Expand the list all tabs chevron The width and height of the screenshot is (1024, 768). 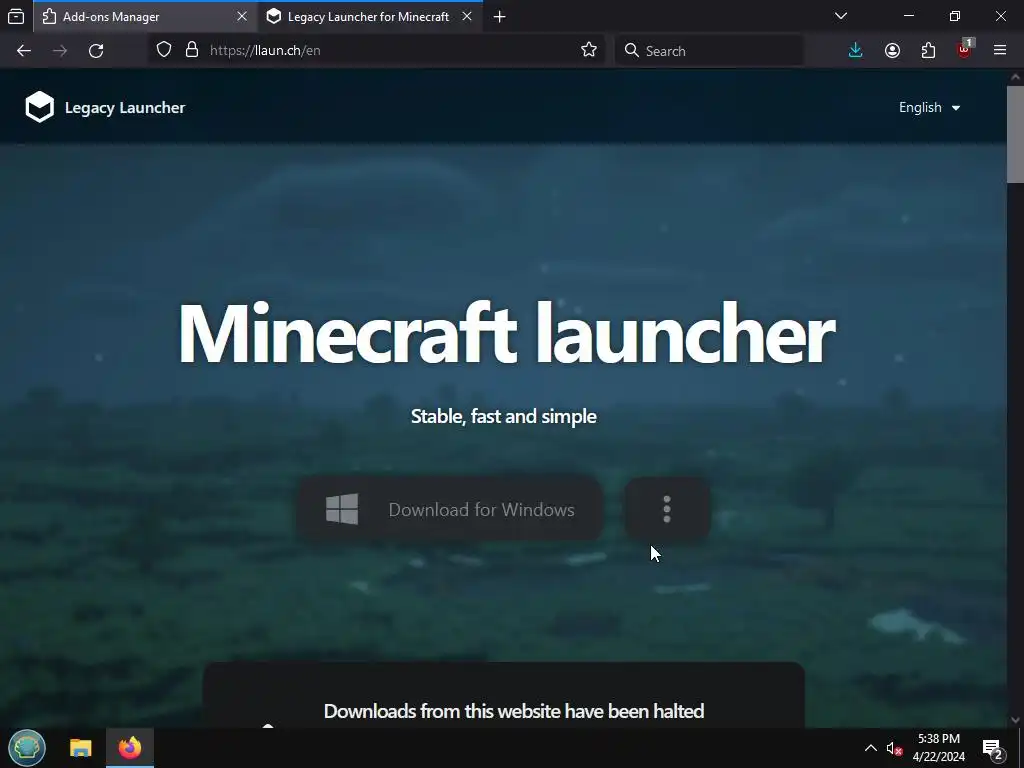click(841, 16)
